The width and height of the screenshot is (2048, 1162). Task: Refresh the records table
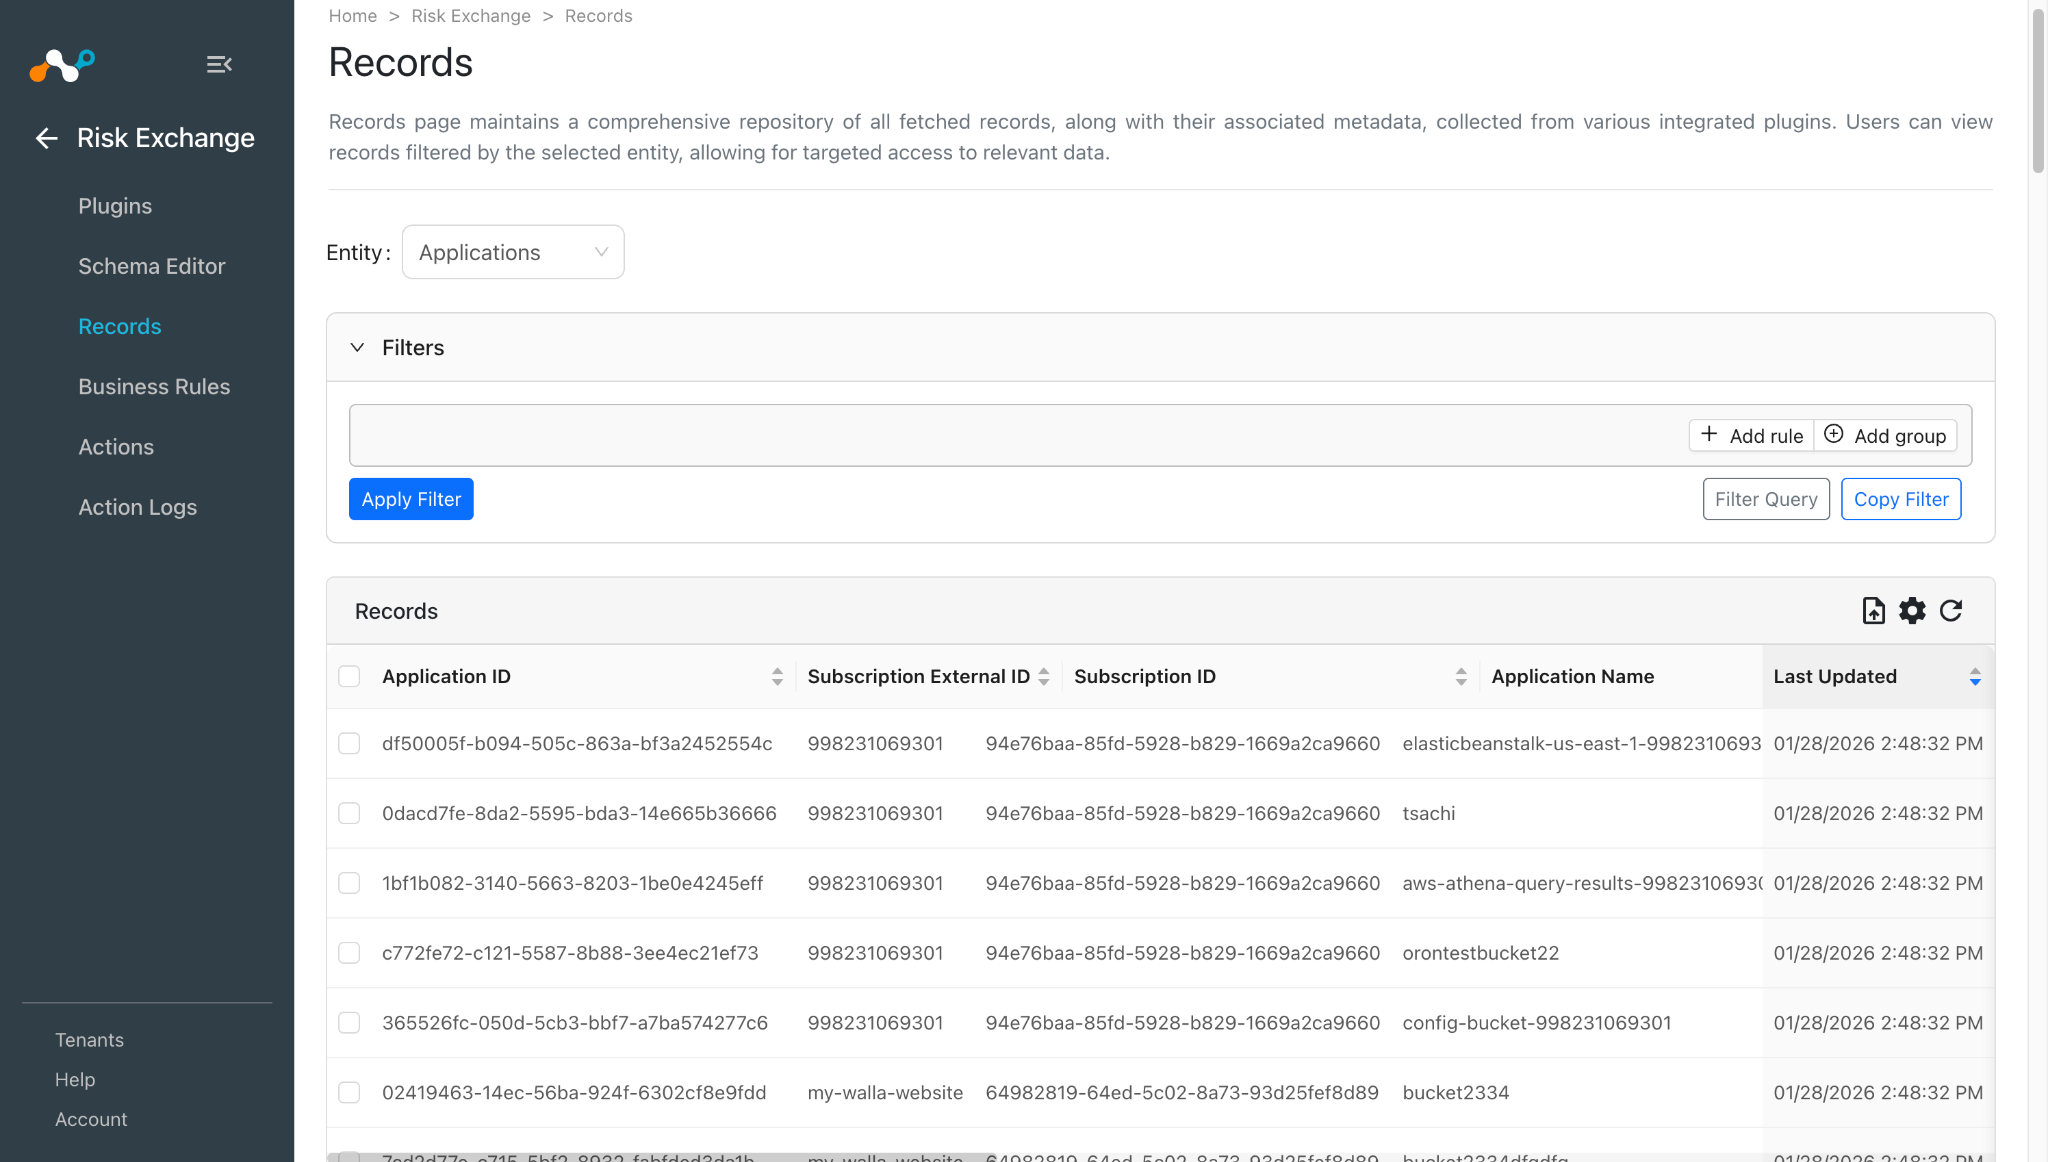1951,611
